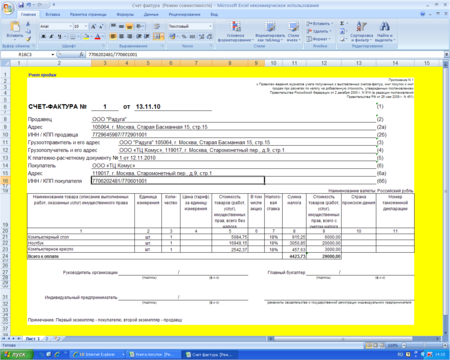Open the font color dropdown arrow

pos(103,36)
